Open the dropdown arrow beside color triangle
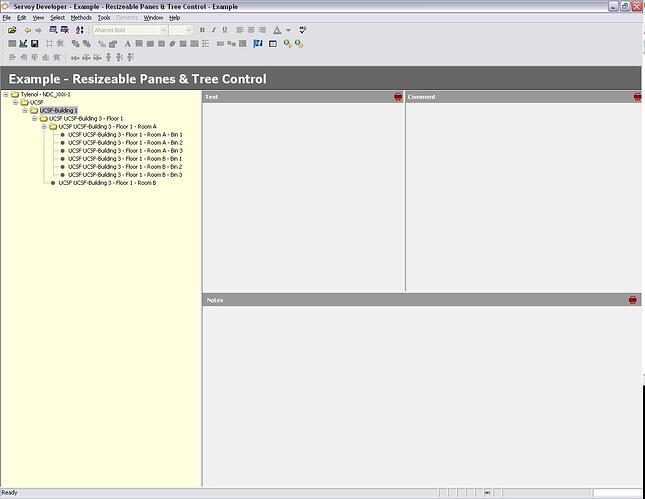The image size is (645, 499). [x=288, y=30]
